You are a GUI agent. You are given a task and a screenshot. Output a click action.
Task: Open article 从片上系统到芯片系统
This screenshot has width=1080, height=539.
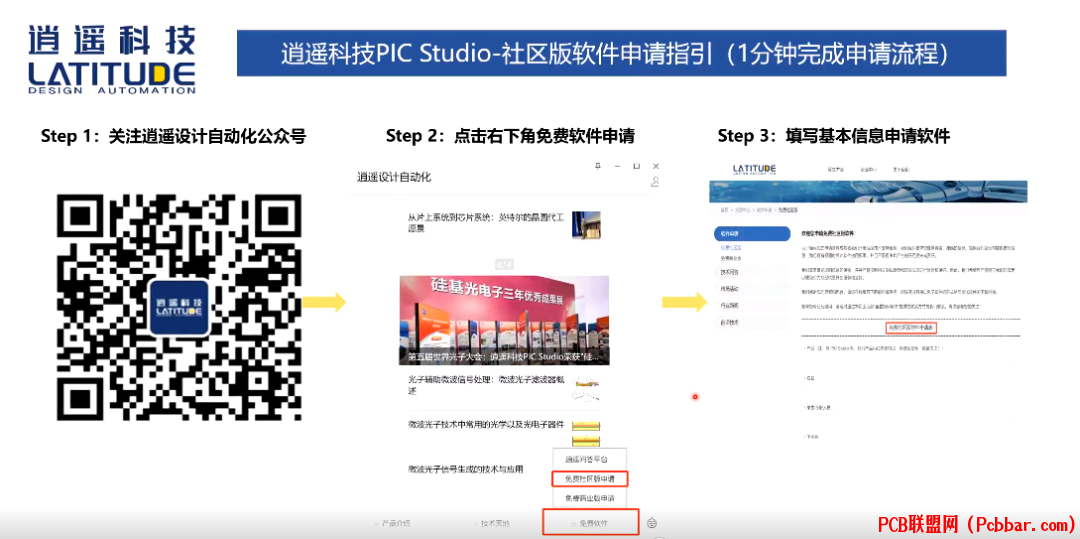[486, 222]
